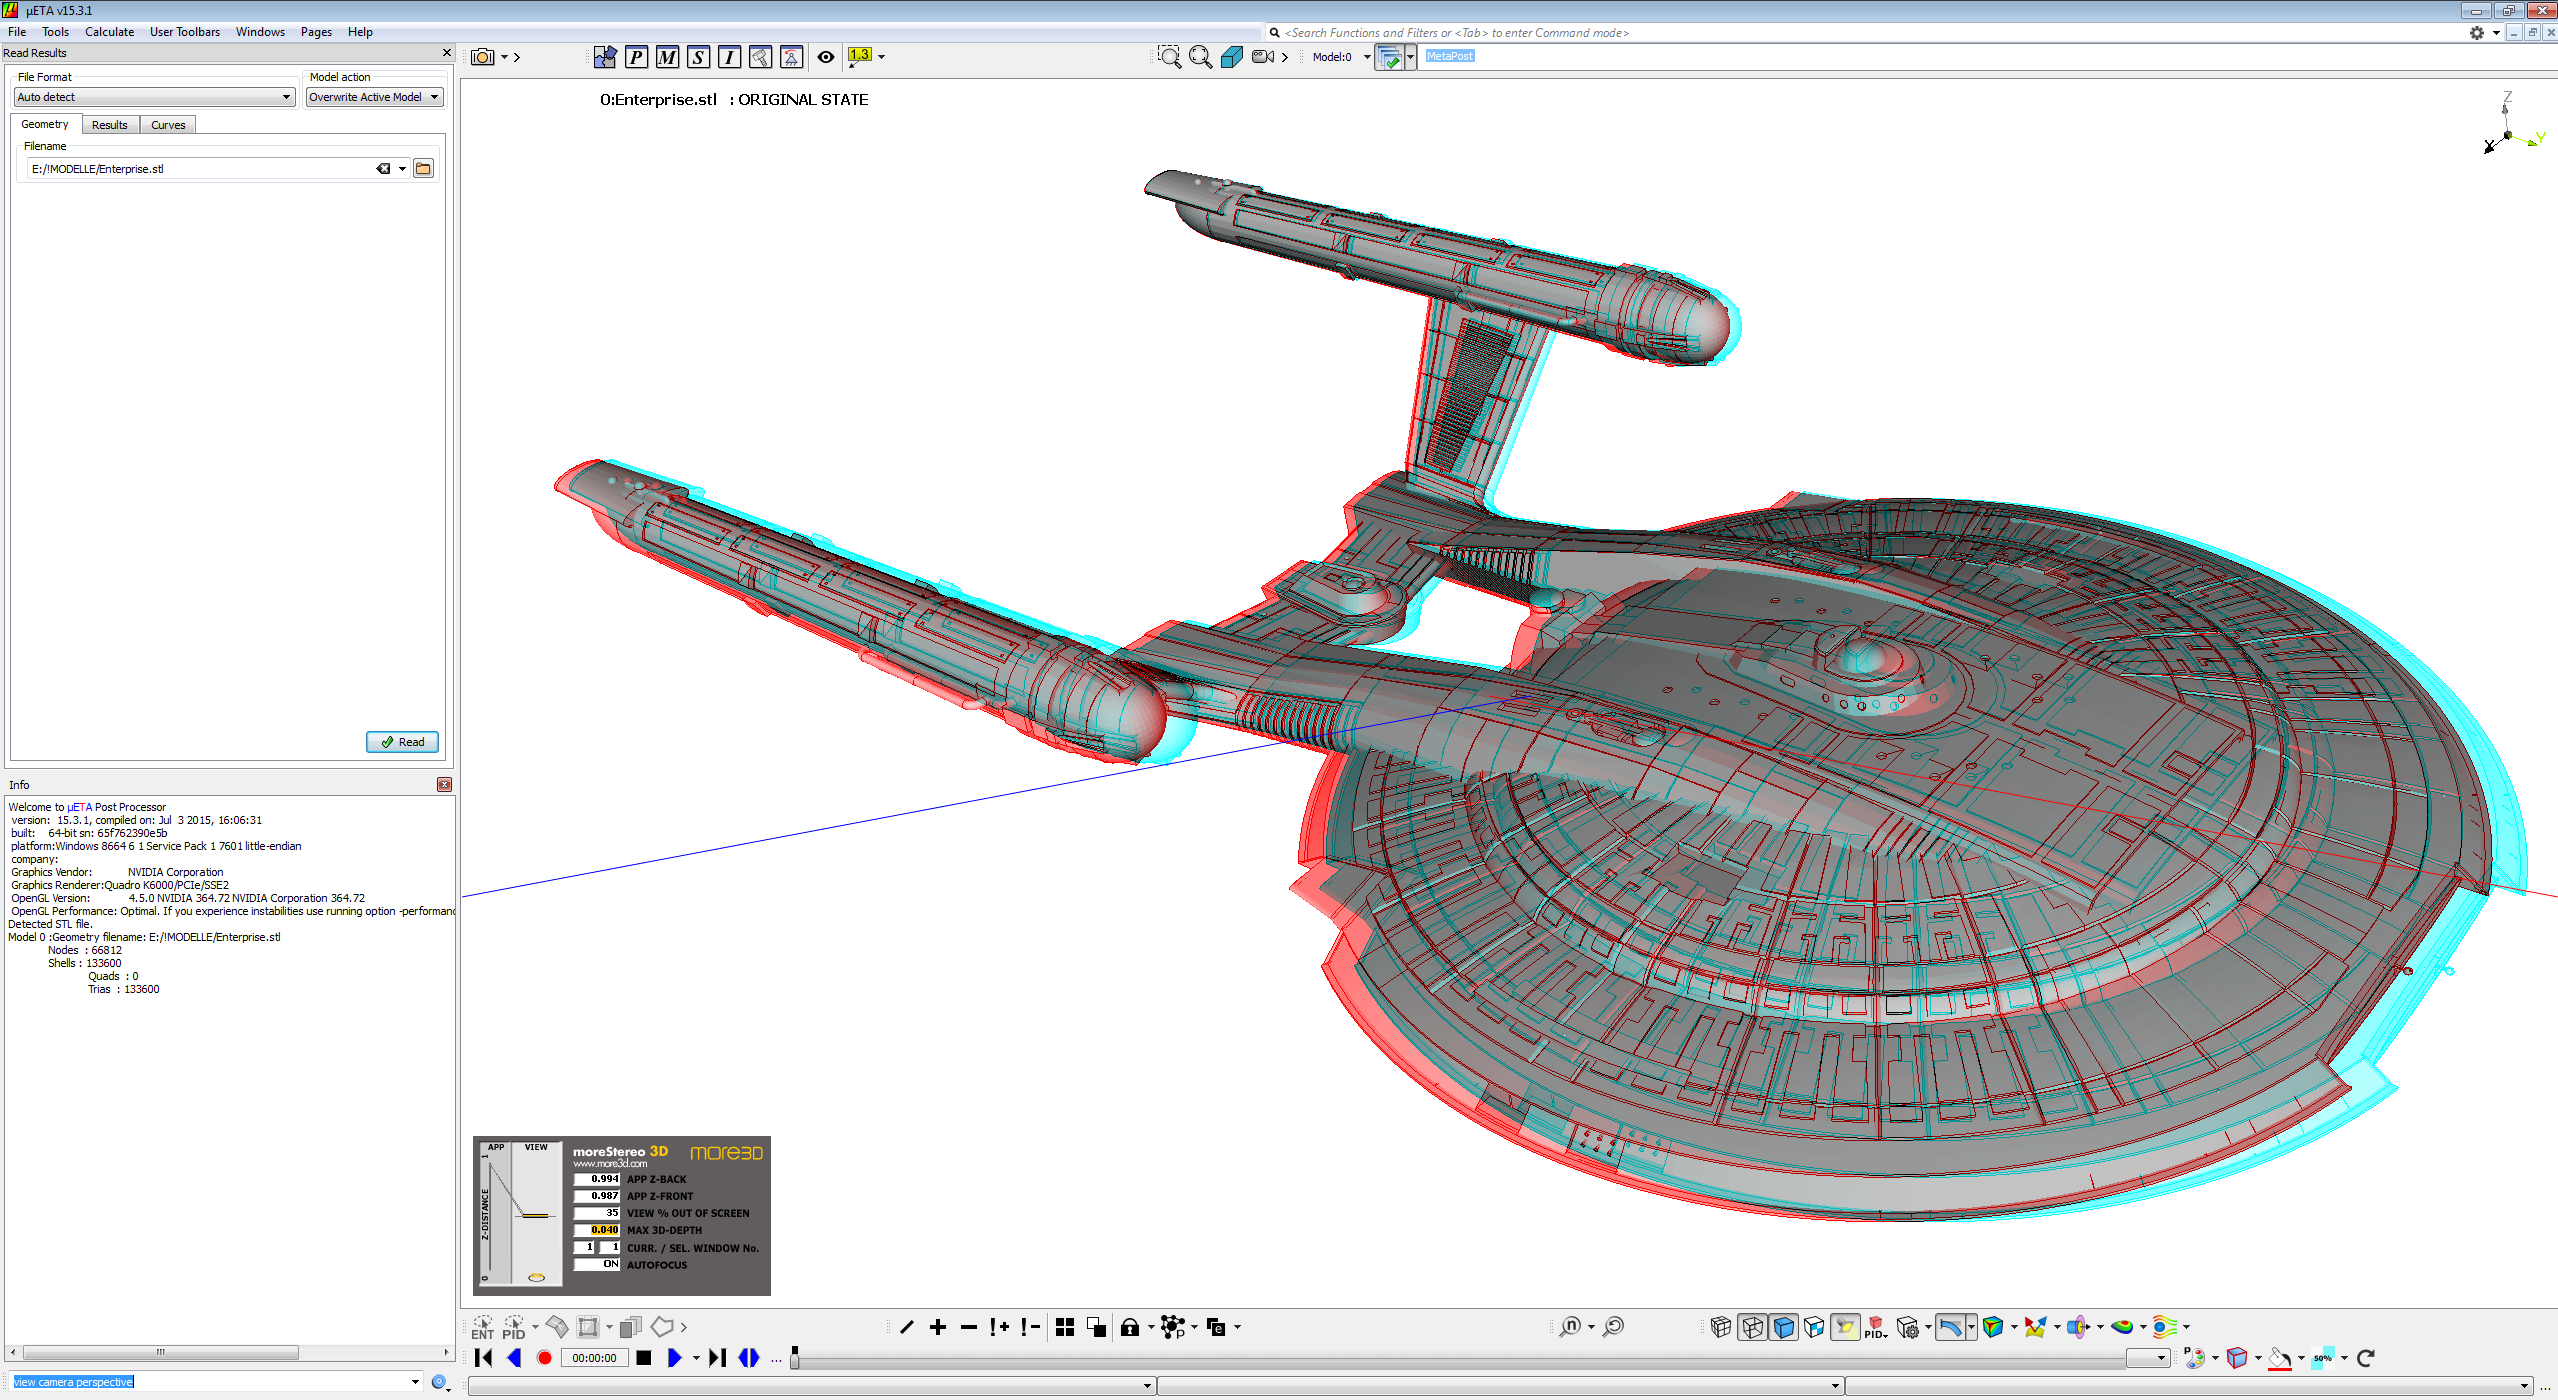
Task: Open the filename history dropdown arrow
Action: tap(402, 169)
